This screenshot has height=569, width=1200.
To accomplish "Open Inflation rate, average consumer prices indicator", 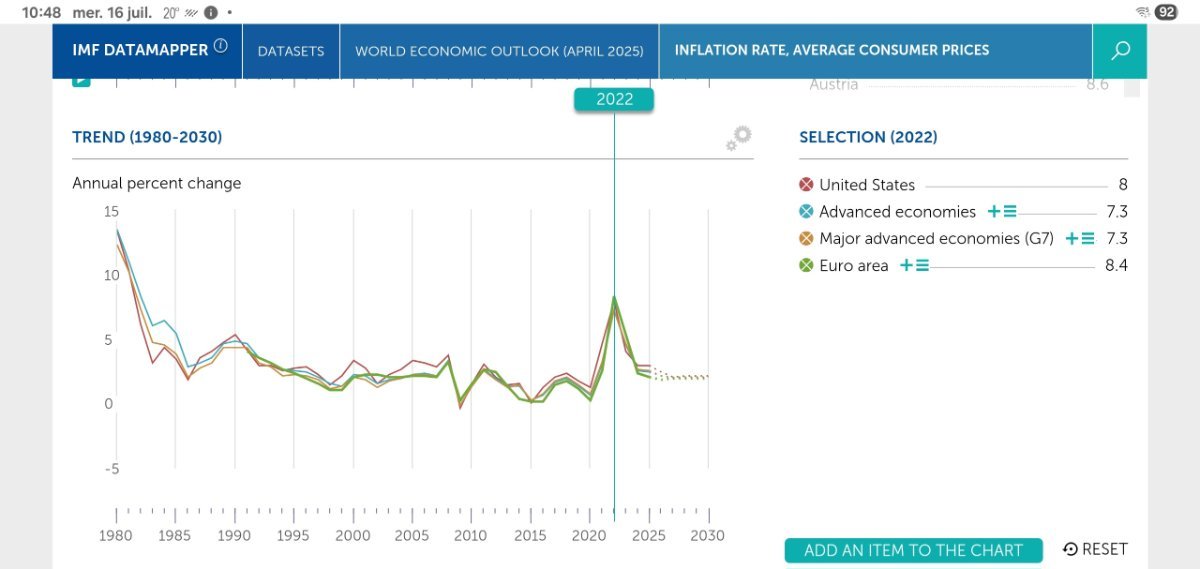I will [x=832, y=50].
